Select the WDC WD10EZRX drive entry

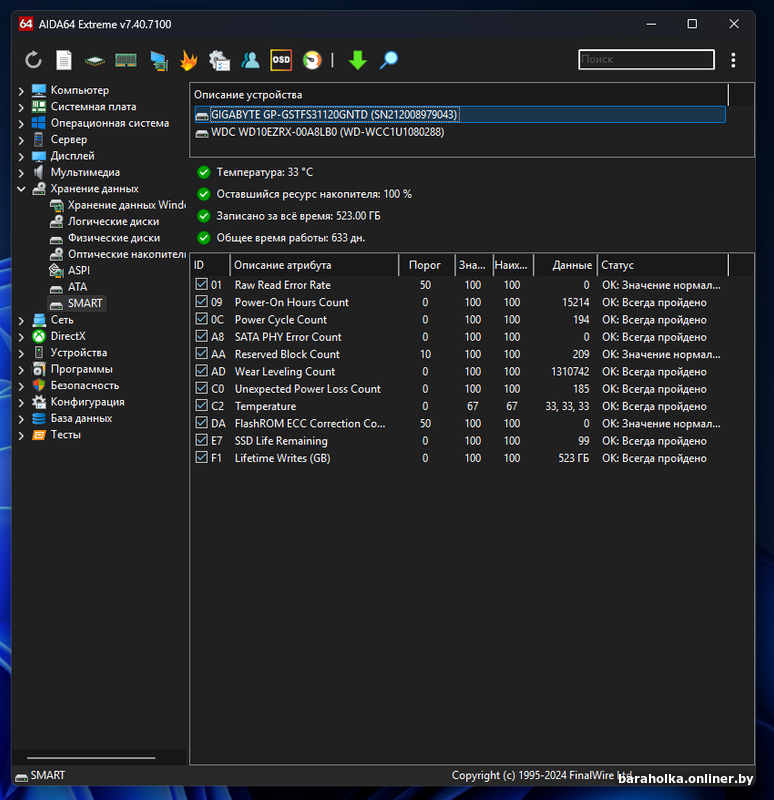point(327,132)
